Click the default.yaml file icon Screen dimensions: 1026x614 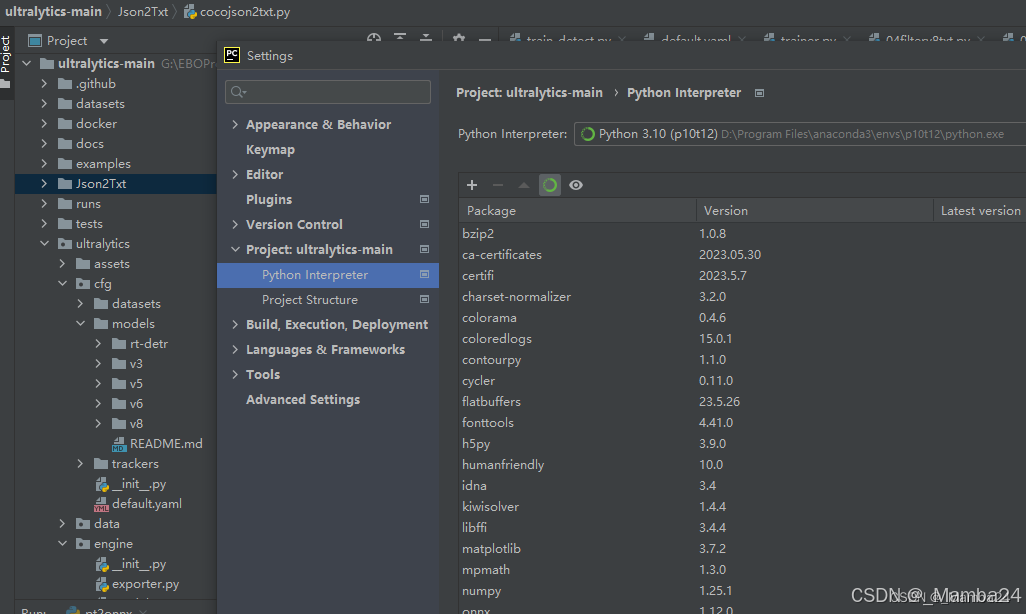(101, 504)
